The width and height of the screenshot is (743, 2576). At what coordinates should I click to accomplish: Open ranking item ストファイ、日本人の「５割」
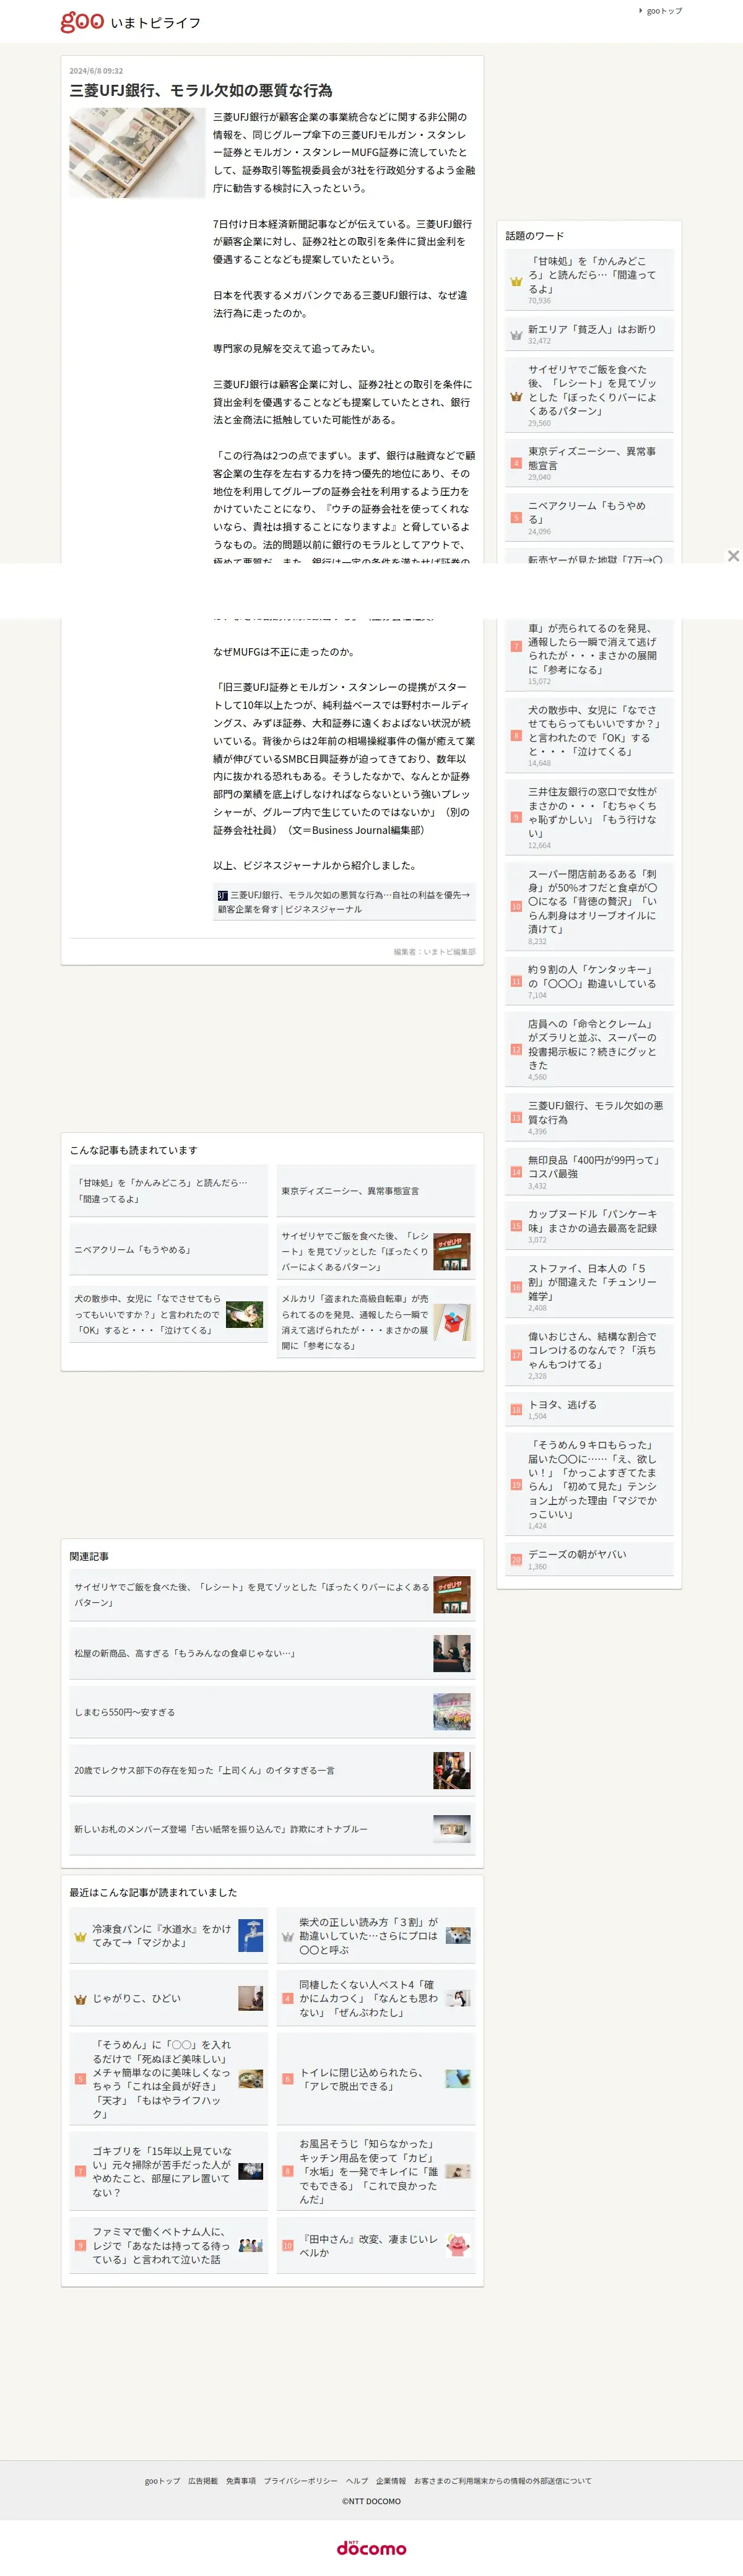pyautogui.click(x=589, y=1286)
